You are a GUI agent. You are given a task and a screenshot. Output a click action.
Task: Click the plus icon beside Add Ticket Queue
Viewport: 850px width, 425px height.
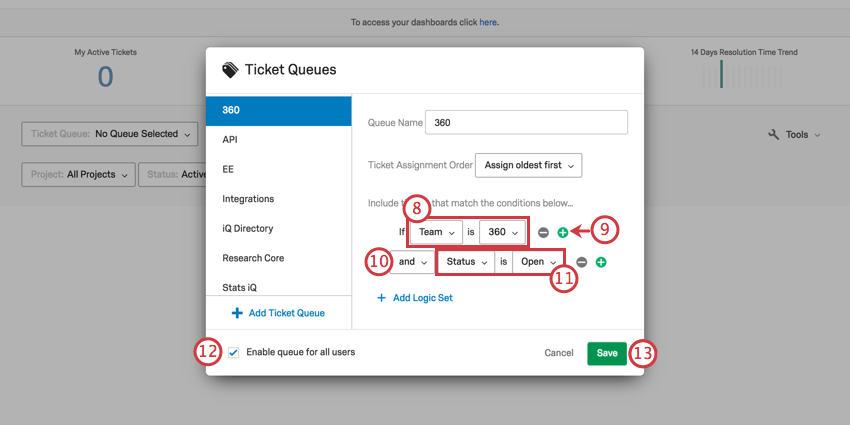[237, 313]
